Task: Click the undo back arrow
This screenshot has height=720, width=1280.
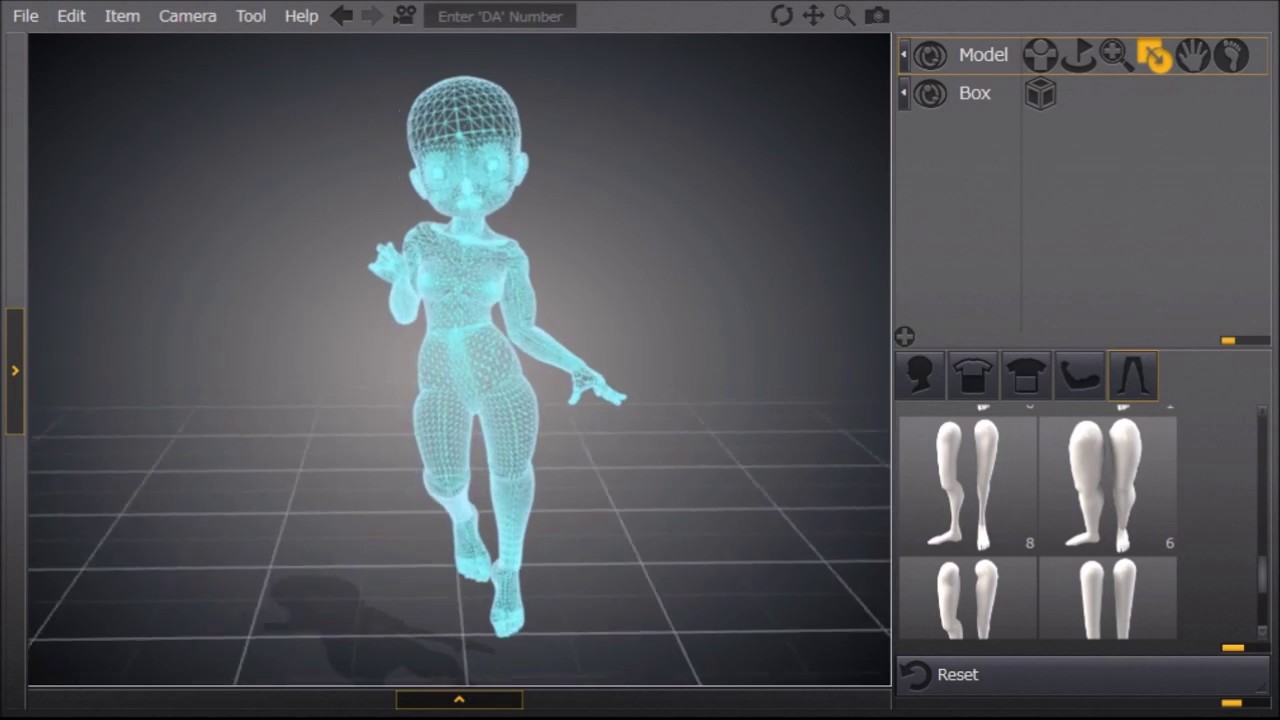Action: tap(341, 15)
